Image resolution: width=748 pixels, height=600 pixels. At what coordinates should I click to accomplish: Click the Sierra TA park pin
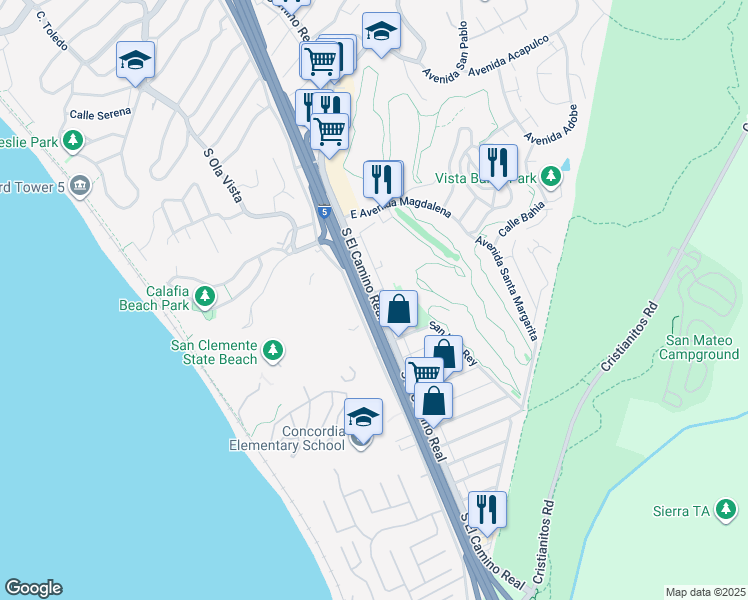tap(726, 509)
